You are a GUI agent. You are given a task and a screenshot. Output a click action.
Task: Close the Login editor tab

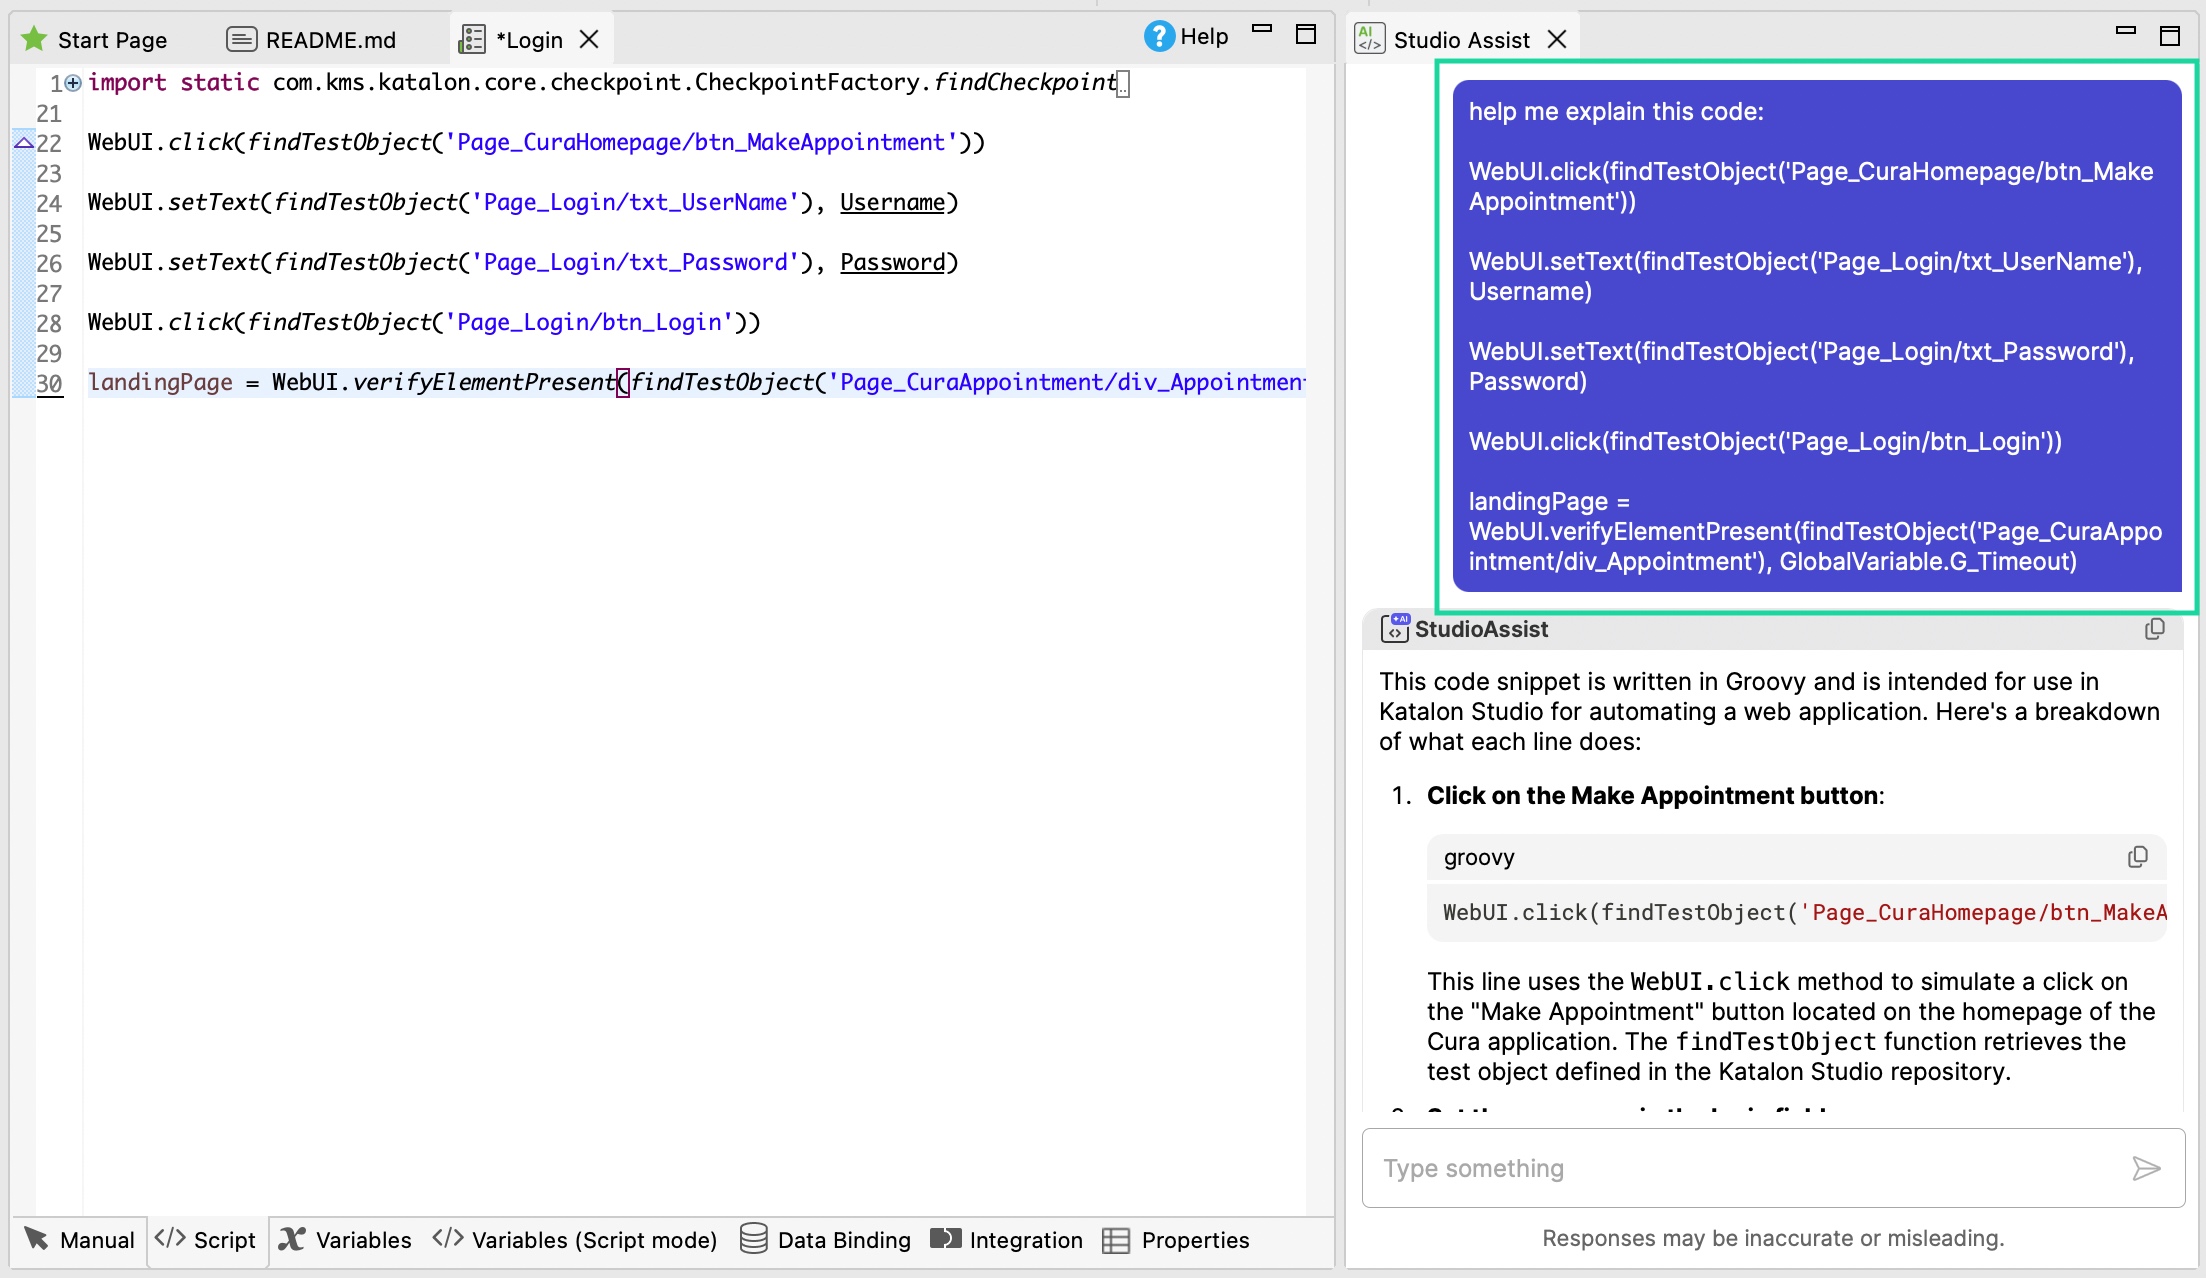pyautogui.click(x=590, y=39)
